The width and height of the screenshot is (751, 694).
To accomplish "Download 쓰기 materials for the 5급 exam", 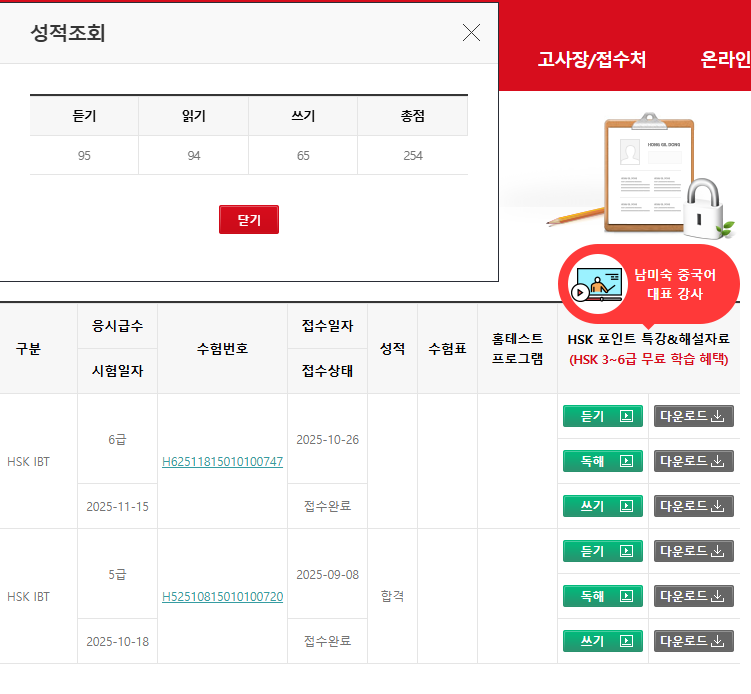I will pos(693,641).
